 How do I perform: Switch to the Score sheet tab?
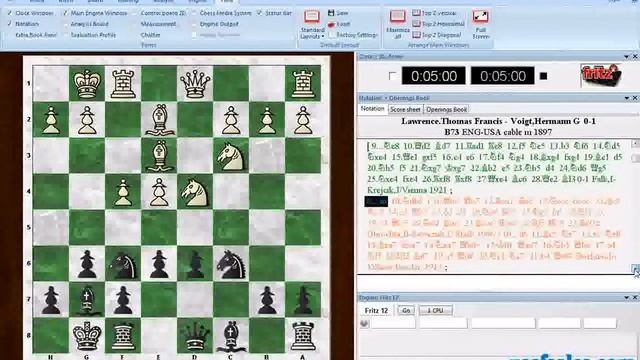pyautogui.click(x=405, y=109)
